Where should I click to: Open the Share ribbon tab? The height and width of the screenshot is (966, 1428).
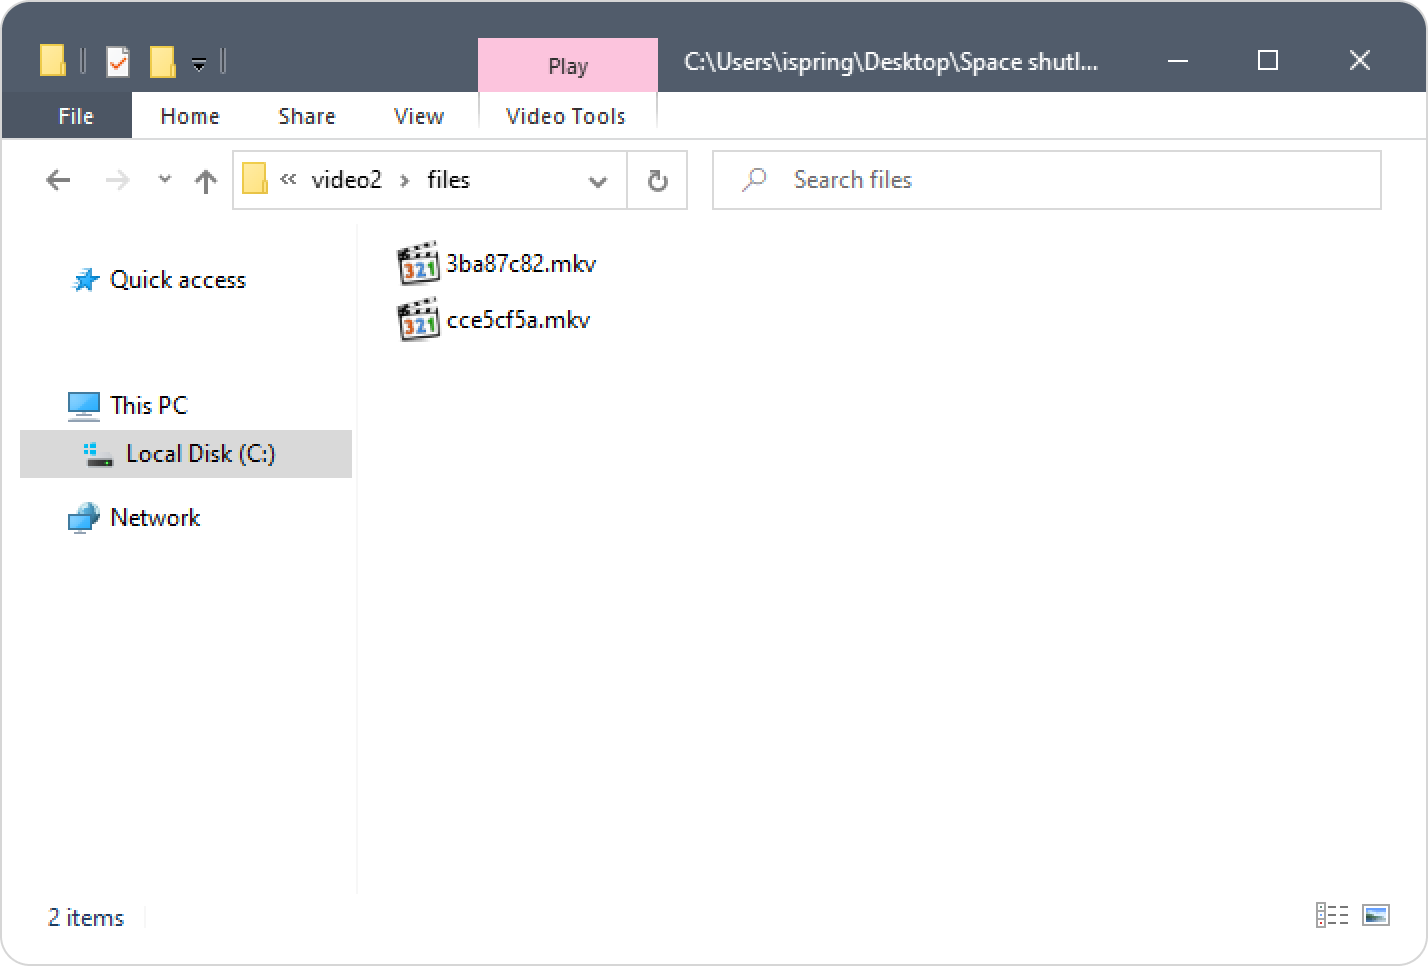(306, 116)
